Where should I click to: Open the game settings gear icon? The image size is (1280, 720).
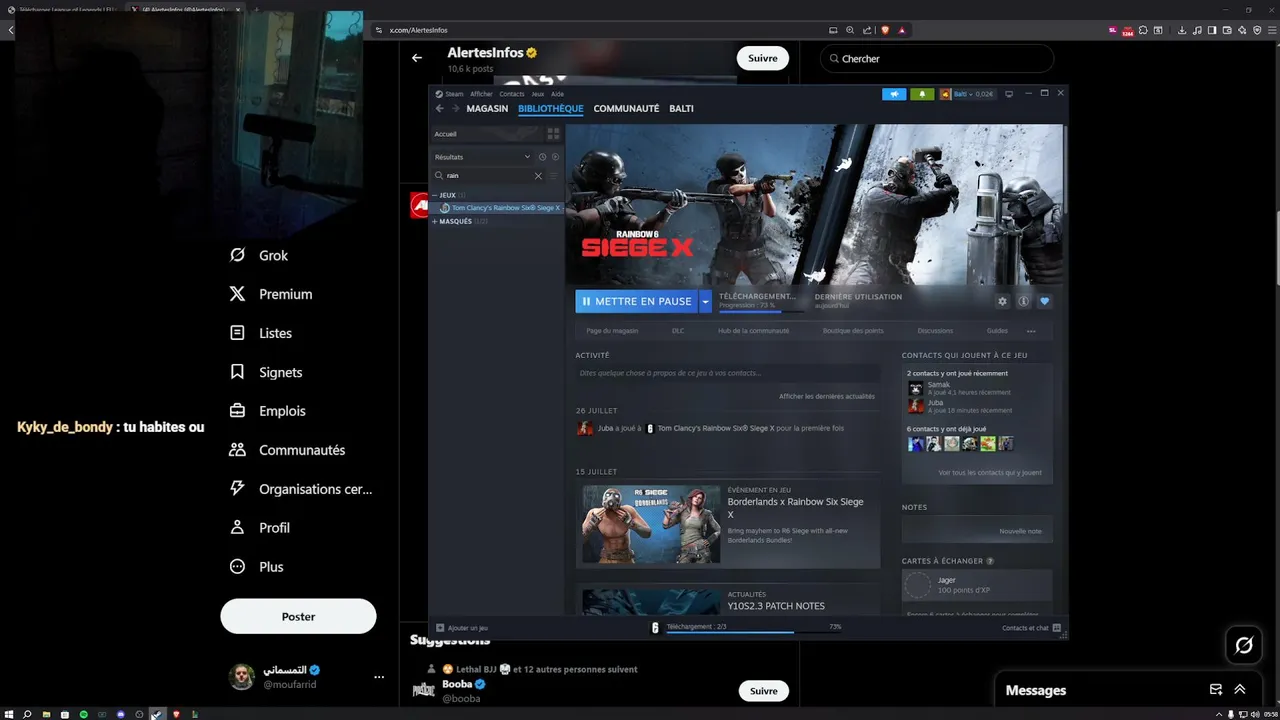pos(1003,301)
